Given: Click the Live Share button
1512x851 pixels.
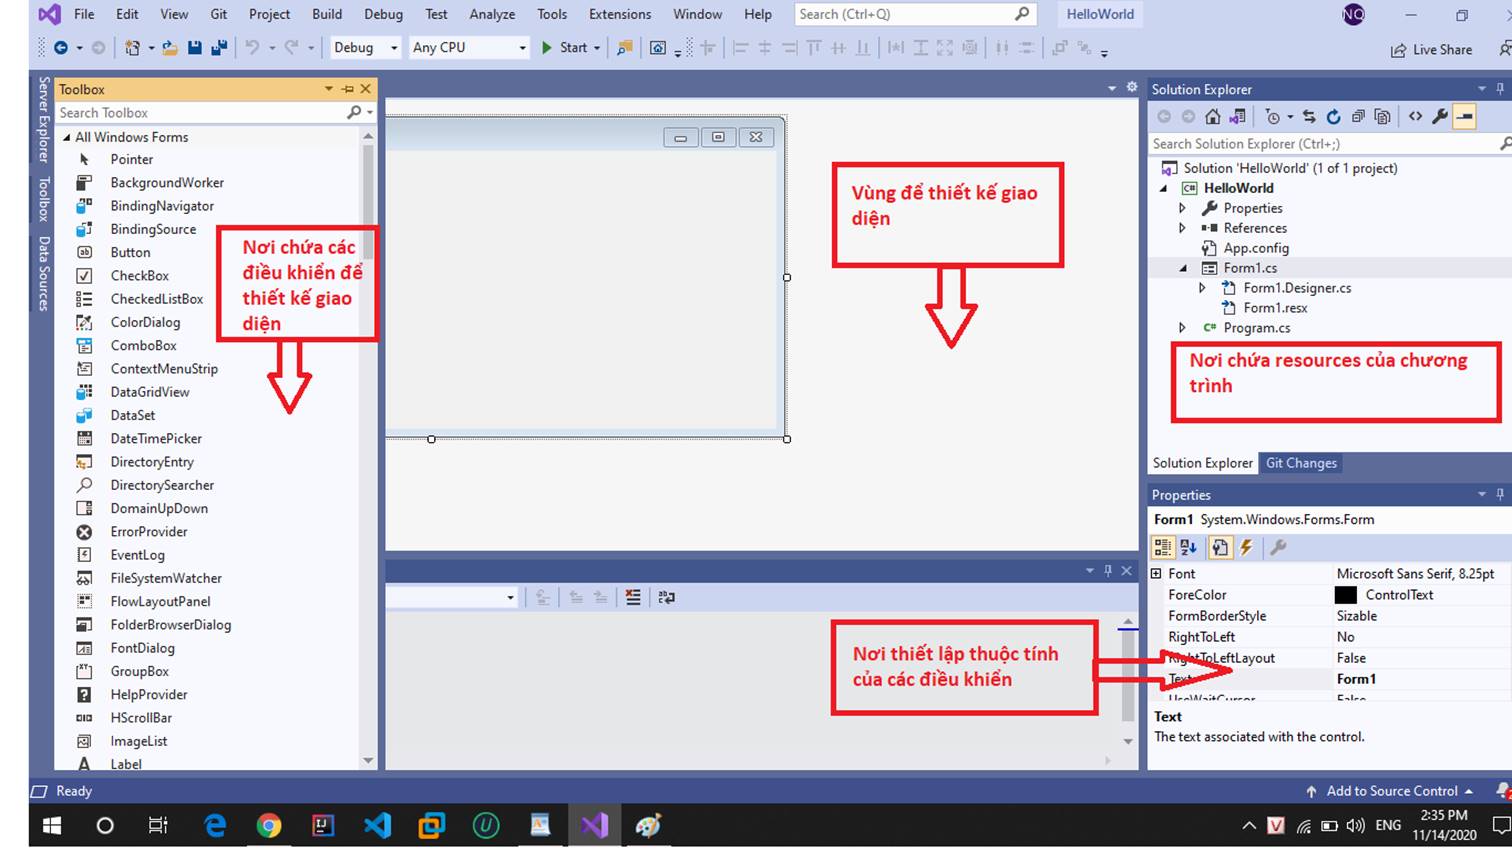Looking at the screenshot, I should 1432,49.
